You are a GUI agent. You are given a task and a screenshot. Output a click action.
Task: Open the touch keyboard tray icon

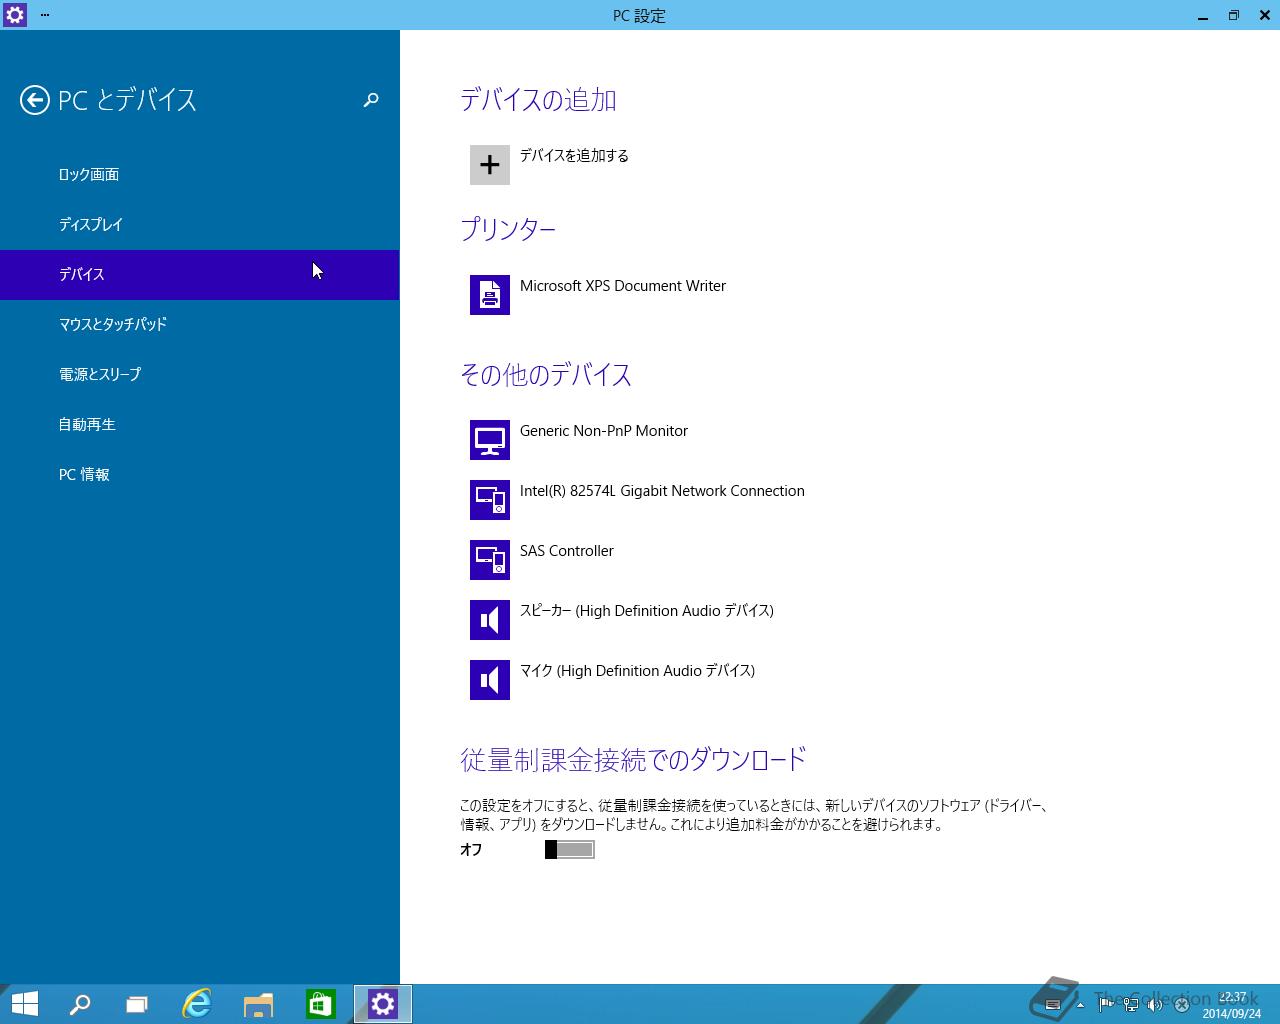(x=1052, y=1005)
